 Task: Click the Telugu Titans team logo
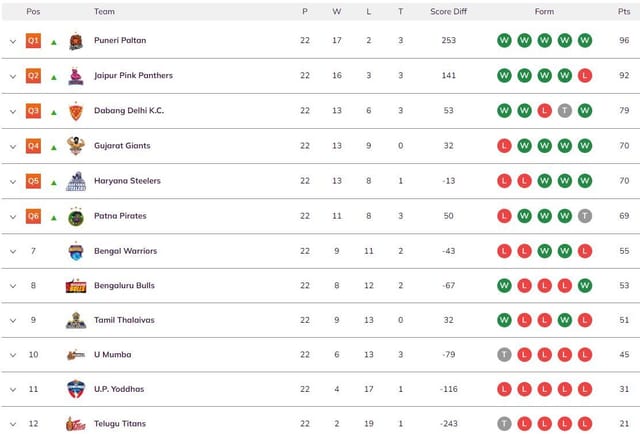click(76, 424)
